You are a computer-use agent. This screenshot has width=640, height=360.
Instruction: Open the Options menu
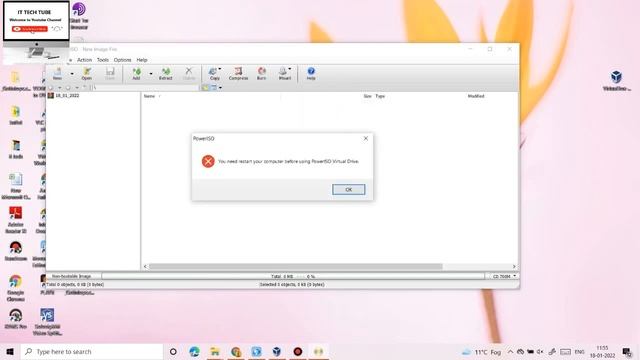(122, 60)
